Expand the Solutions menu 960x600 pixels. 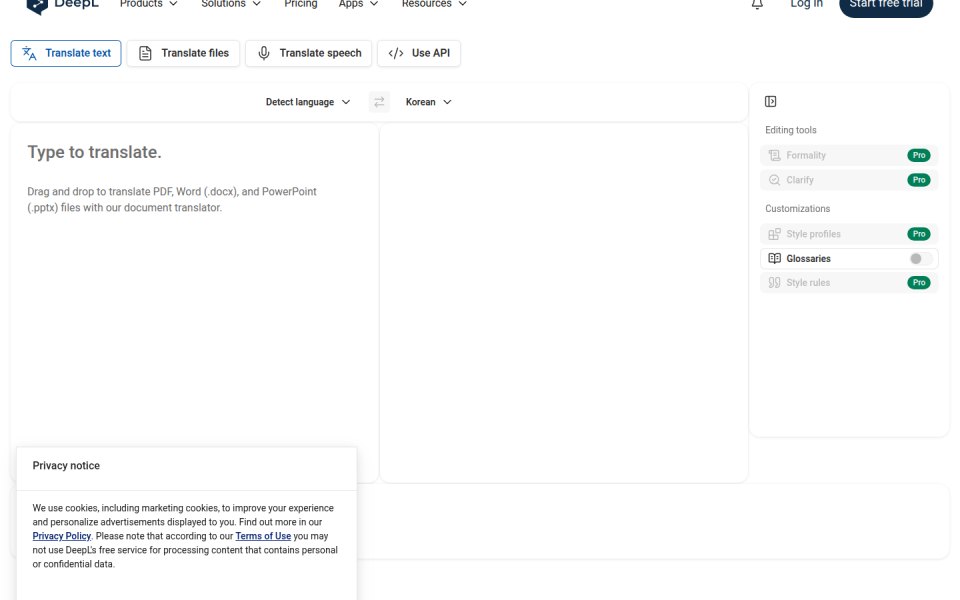tap(231, 4)
